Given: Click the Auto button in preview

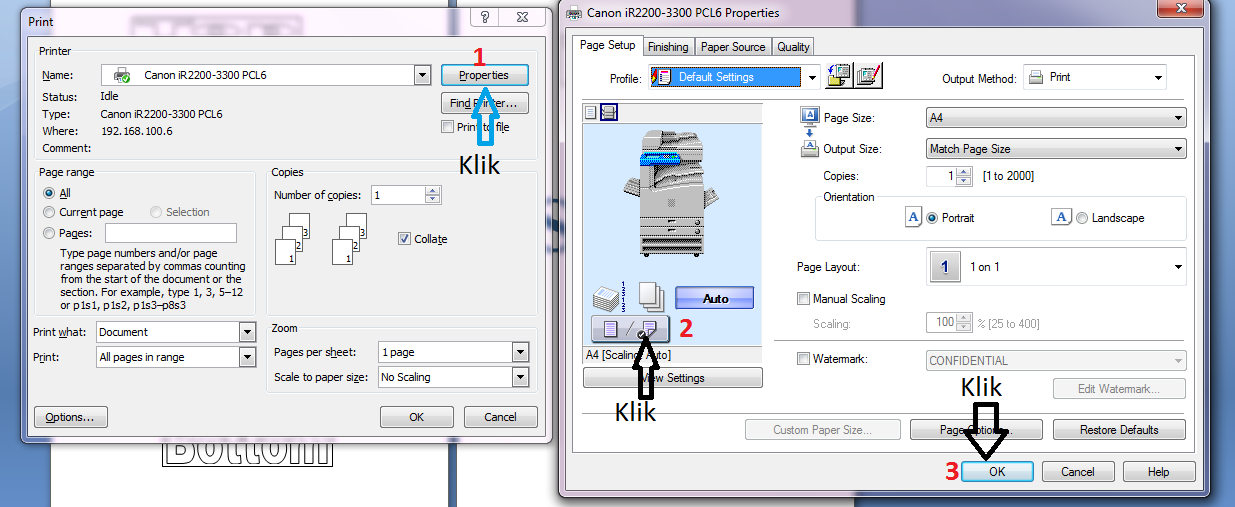Looking at the screenshot, I should 715,298.
